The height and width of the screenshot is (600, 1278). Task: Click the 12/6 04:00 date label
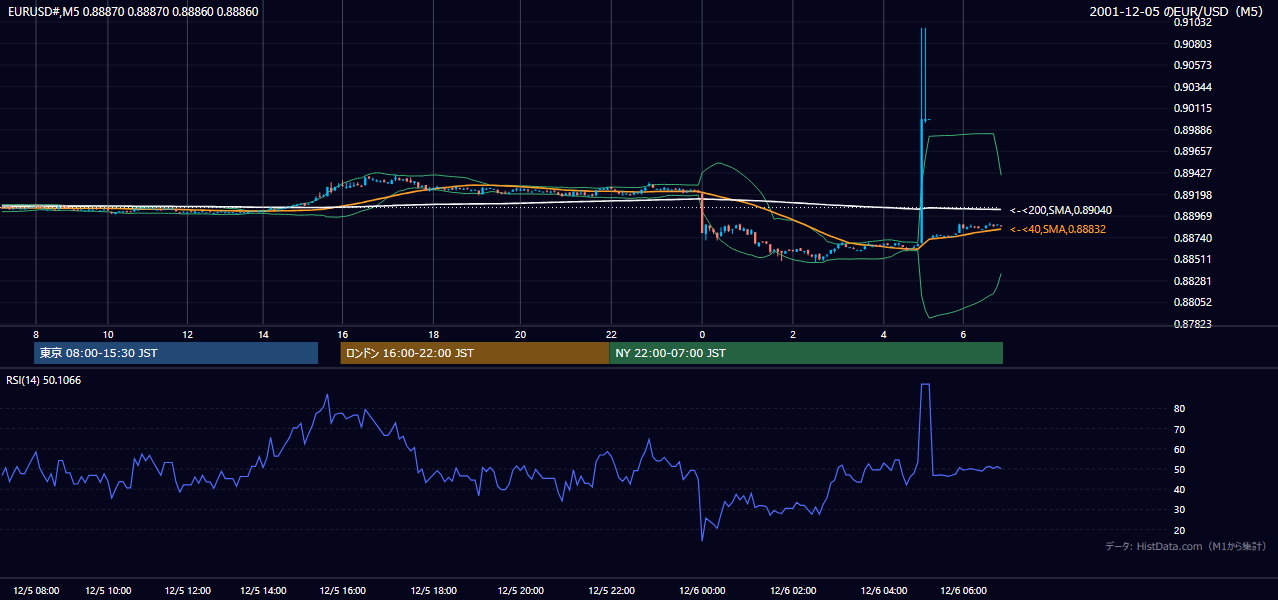click(884, 590)
